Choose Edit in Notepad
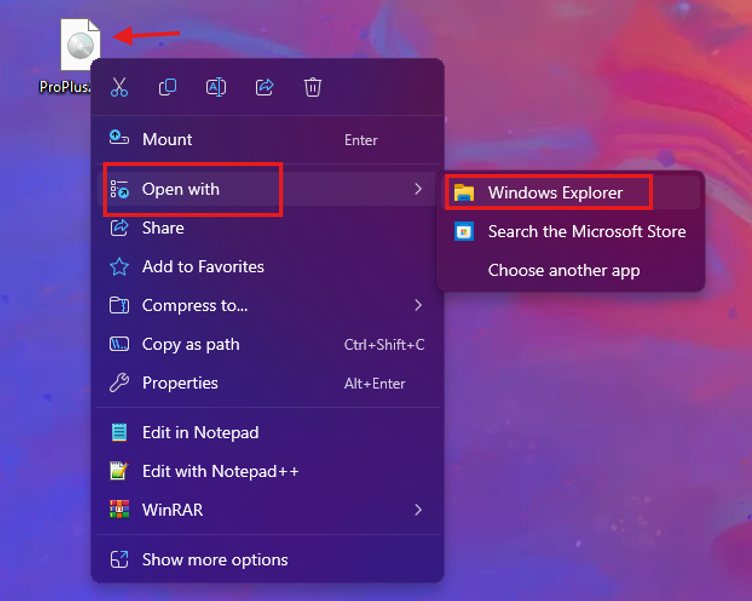Viewport: 752px width, 601px height. pyautogui.click(x=267, y=433)
